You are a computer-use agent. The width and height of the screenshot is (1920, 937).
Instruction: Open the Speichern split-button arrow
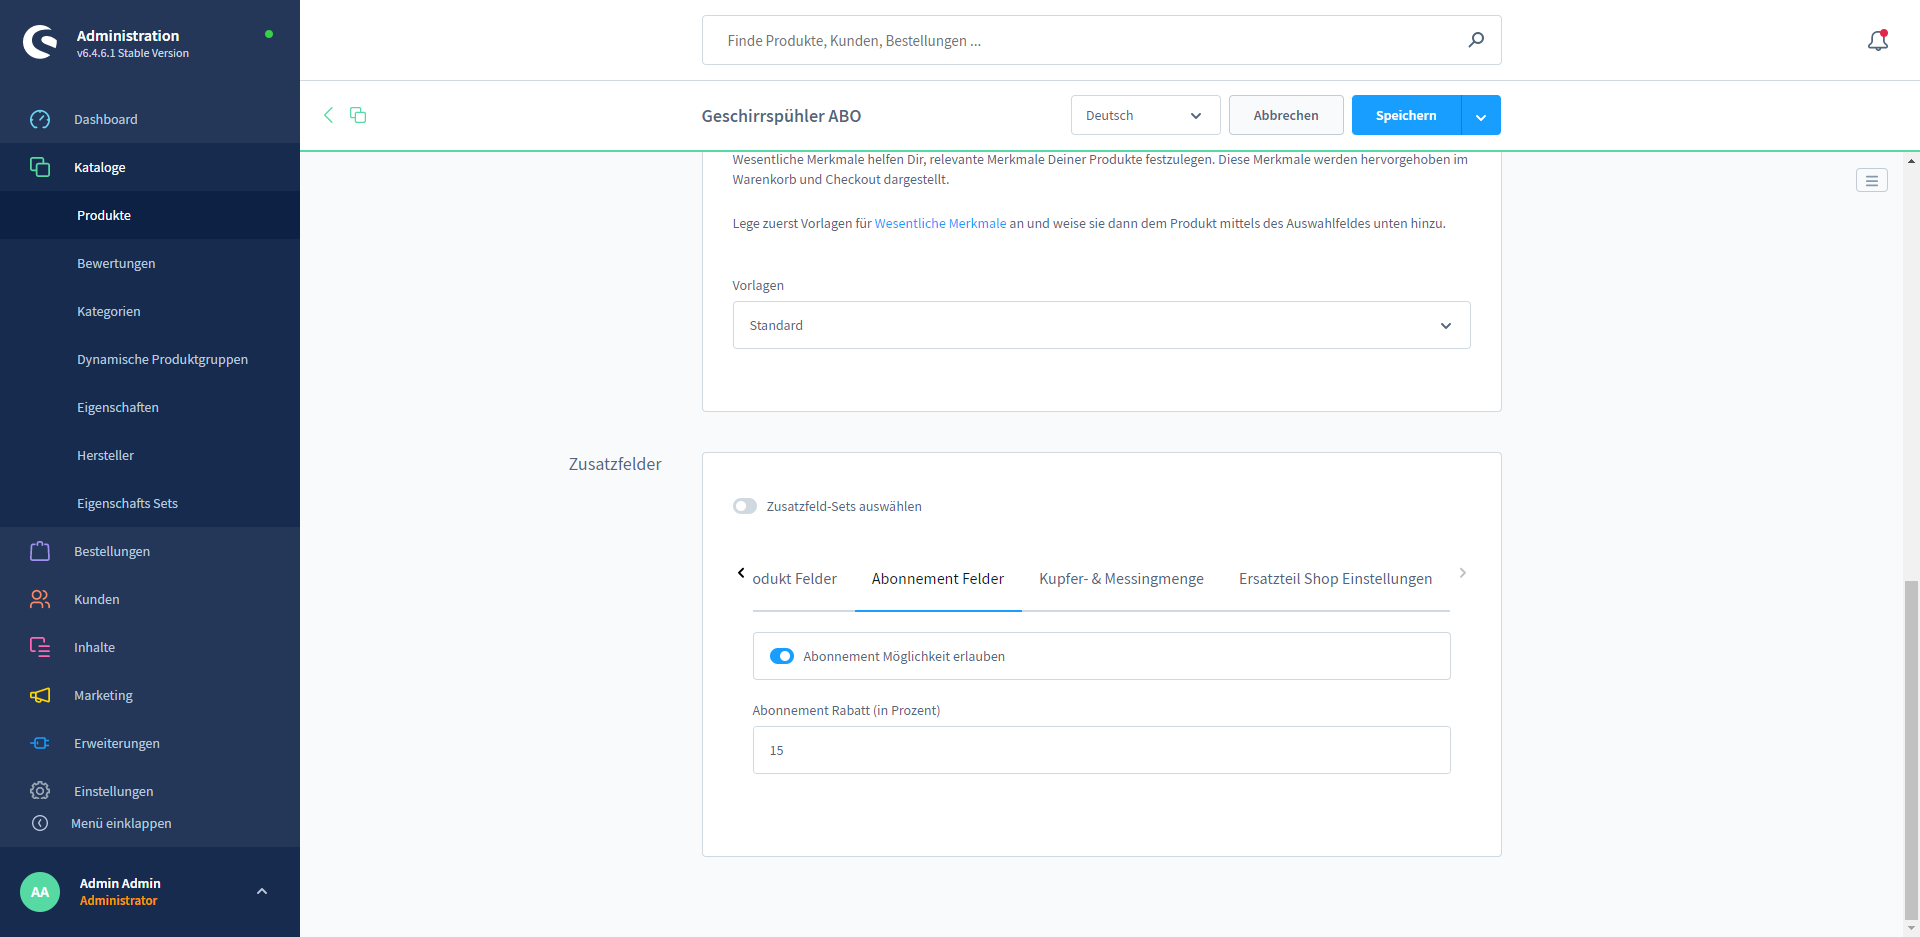pos(1481,116)
